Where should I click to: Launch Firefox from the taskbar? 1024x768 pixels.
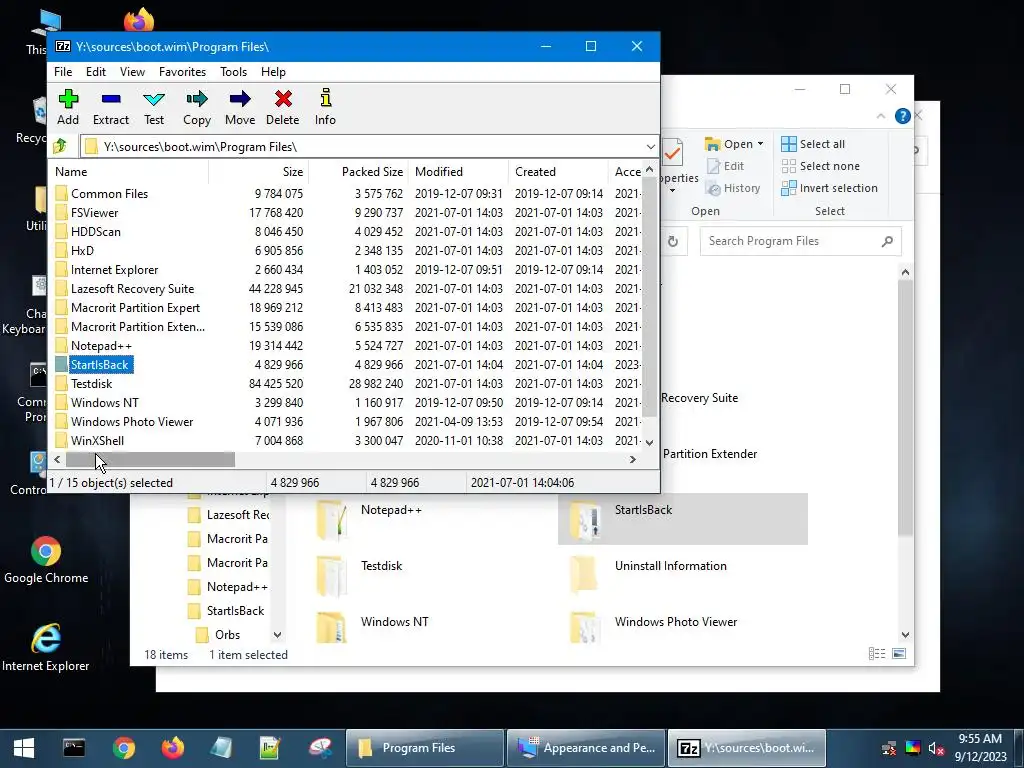coord(173,748)
